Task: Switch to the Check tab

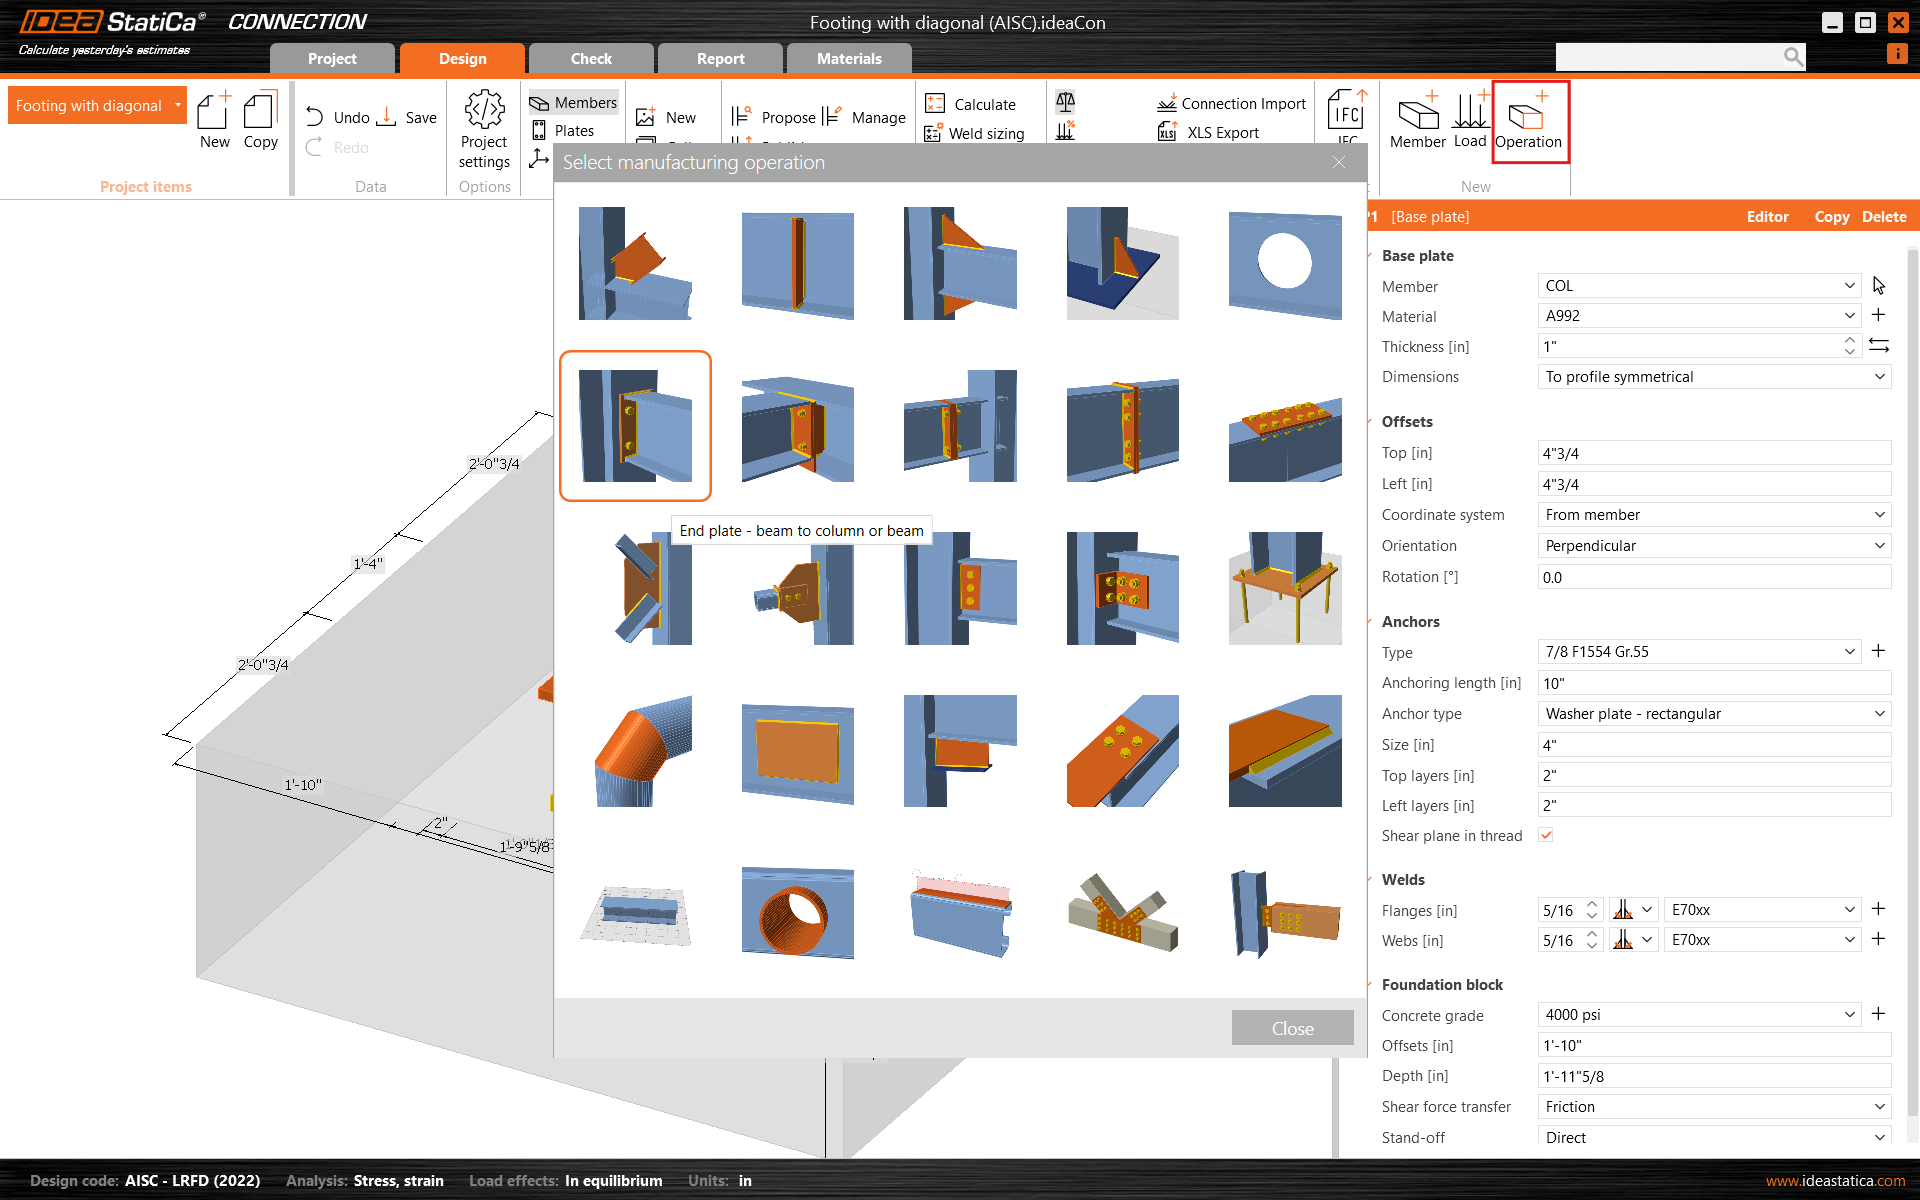Action: click(591, 59)
